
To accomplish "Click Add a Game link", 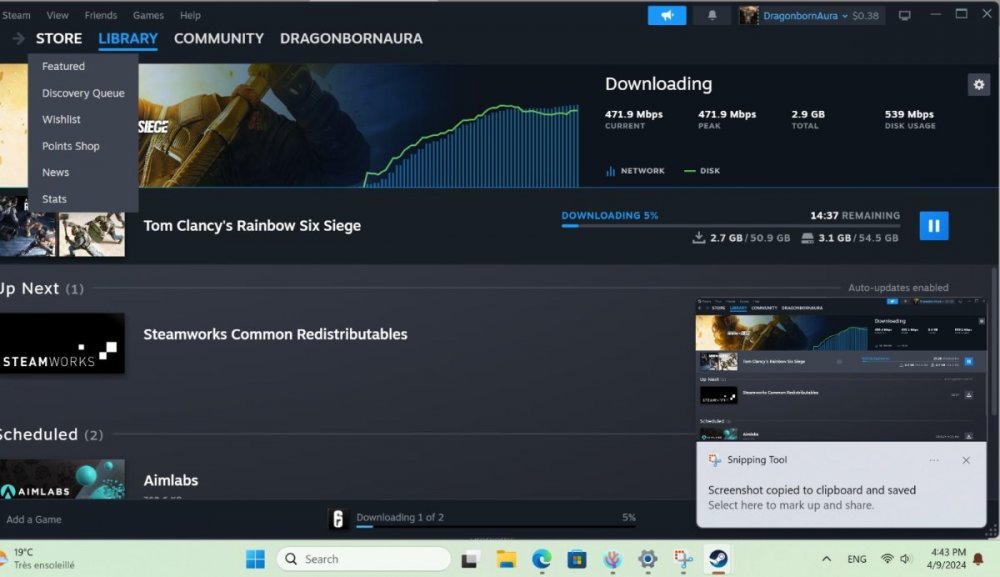I will (34, 519).
